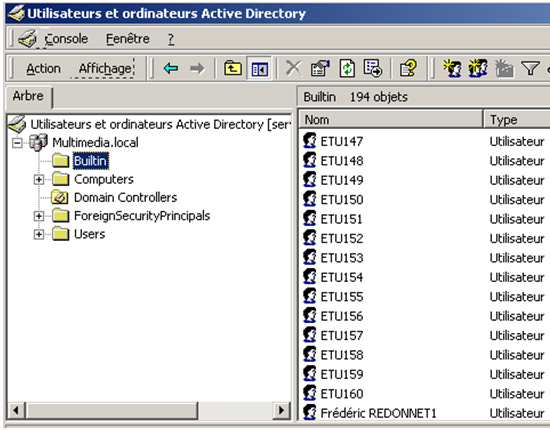Click the MMC console icon in menu bar
This screenshot has width=550, height=430.
(x=27, y=38)
